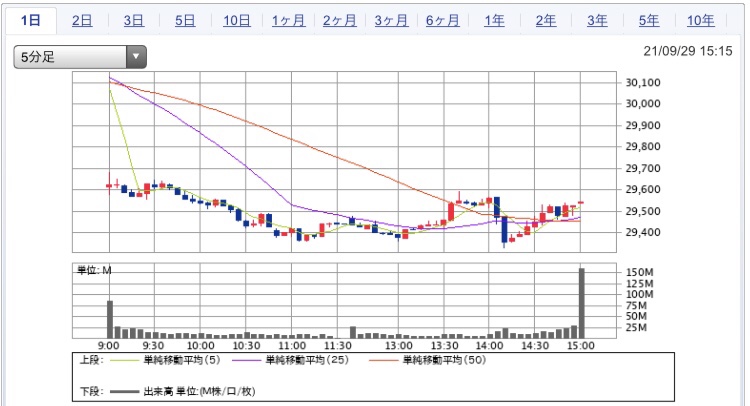Click the 15:00 time axis label

(x=581, y=346)
